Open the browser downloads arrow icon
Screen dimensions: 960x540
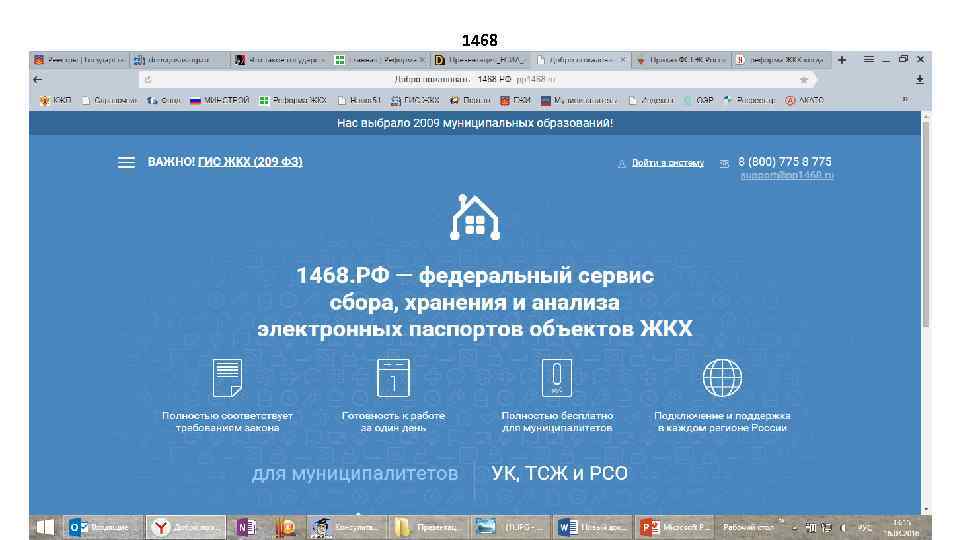coord(920,80)
